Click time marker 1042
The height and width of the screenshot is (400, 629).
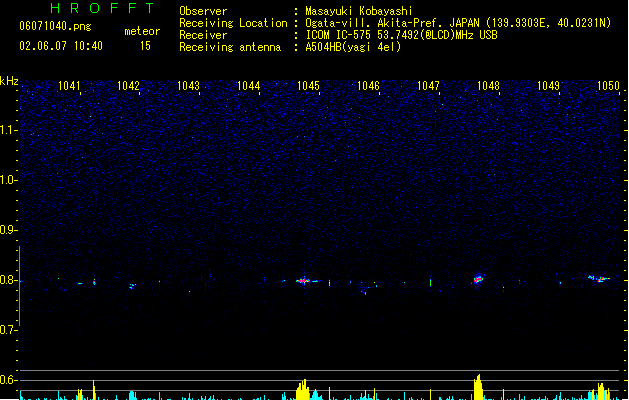tap(128, 86)
